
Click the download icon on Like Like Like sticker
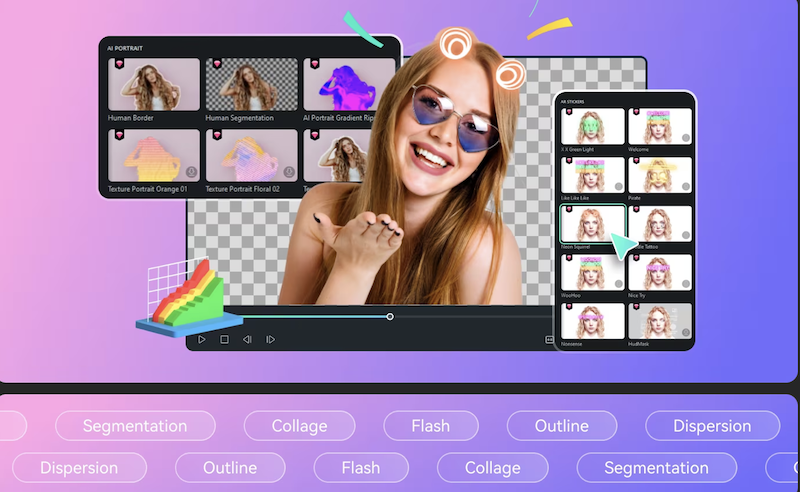(x=618, y=187)
